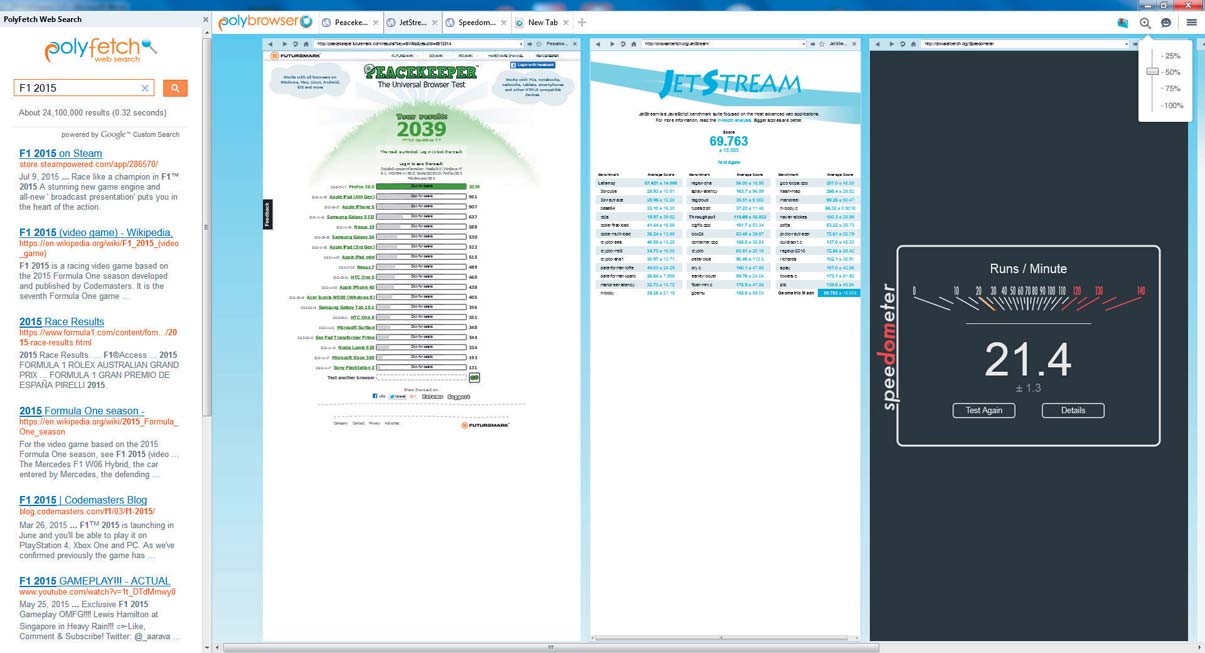Click the 69.763 JetStream score
Image resolution: width=1205 pixels, height=653 pixels.
728,142
